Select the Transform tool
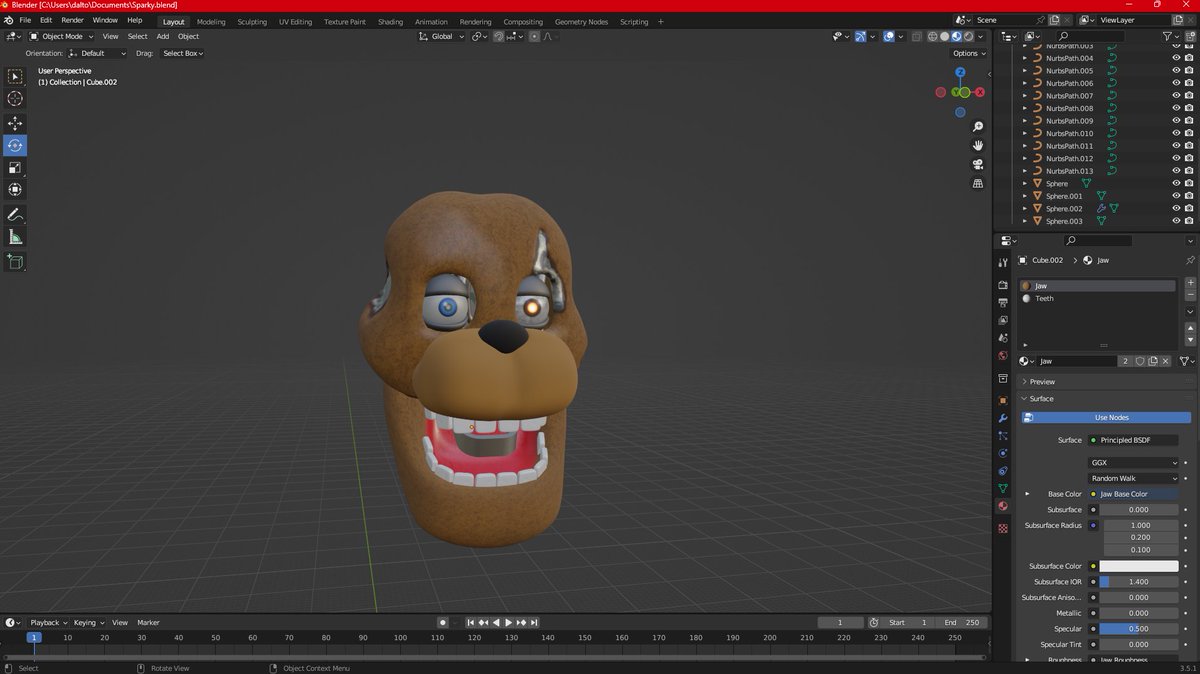This screenshot has width=1200, height=674. click(15, 189)
